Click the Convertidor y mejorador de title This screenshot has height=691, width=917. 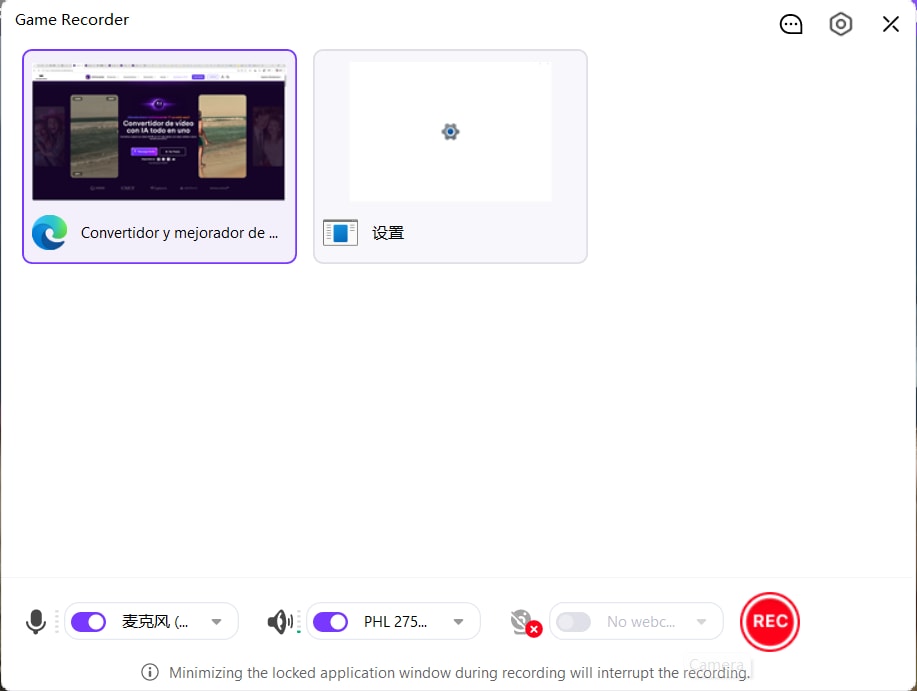(x=180, y=233)
